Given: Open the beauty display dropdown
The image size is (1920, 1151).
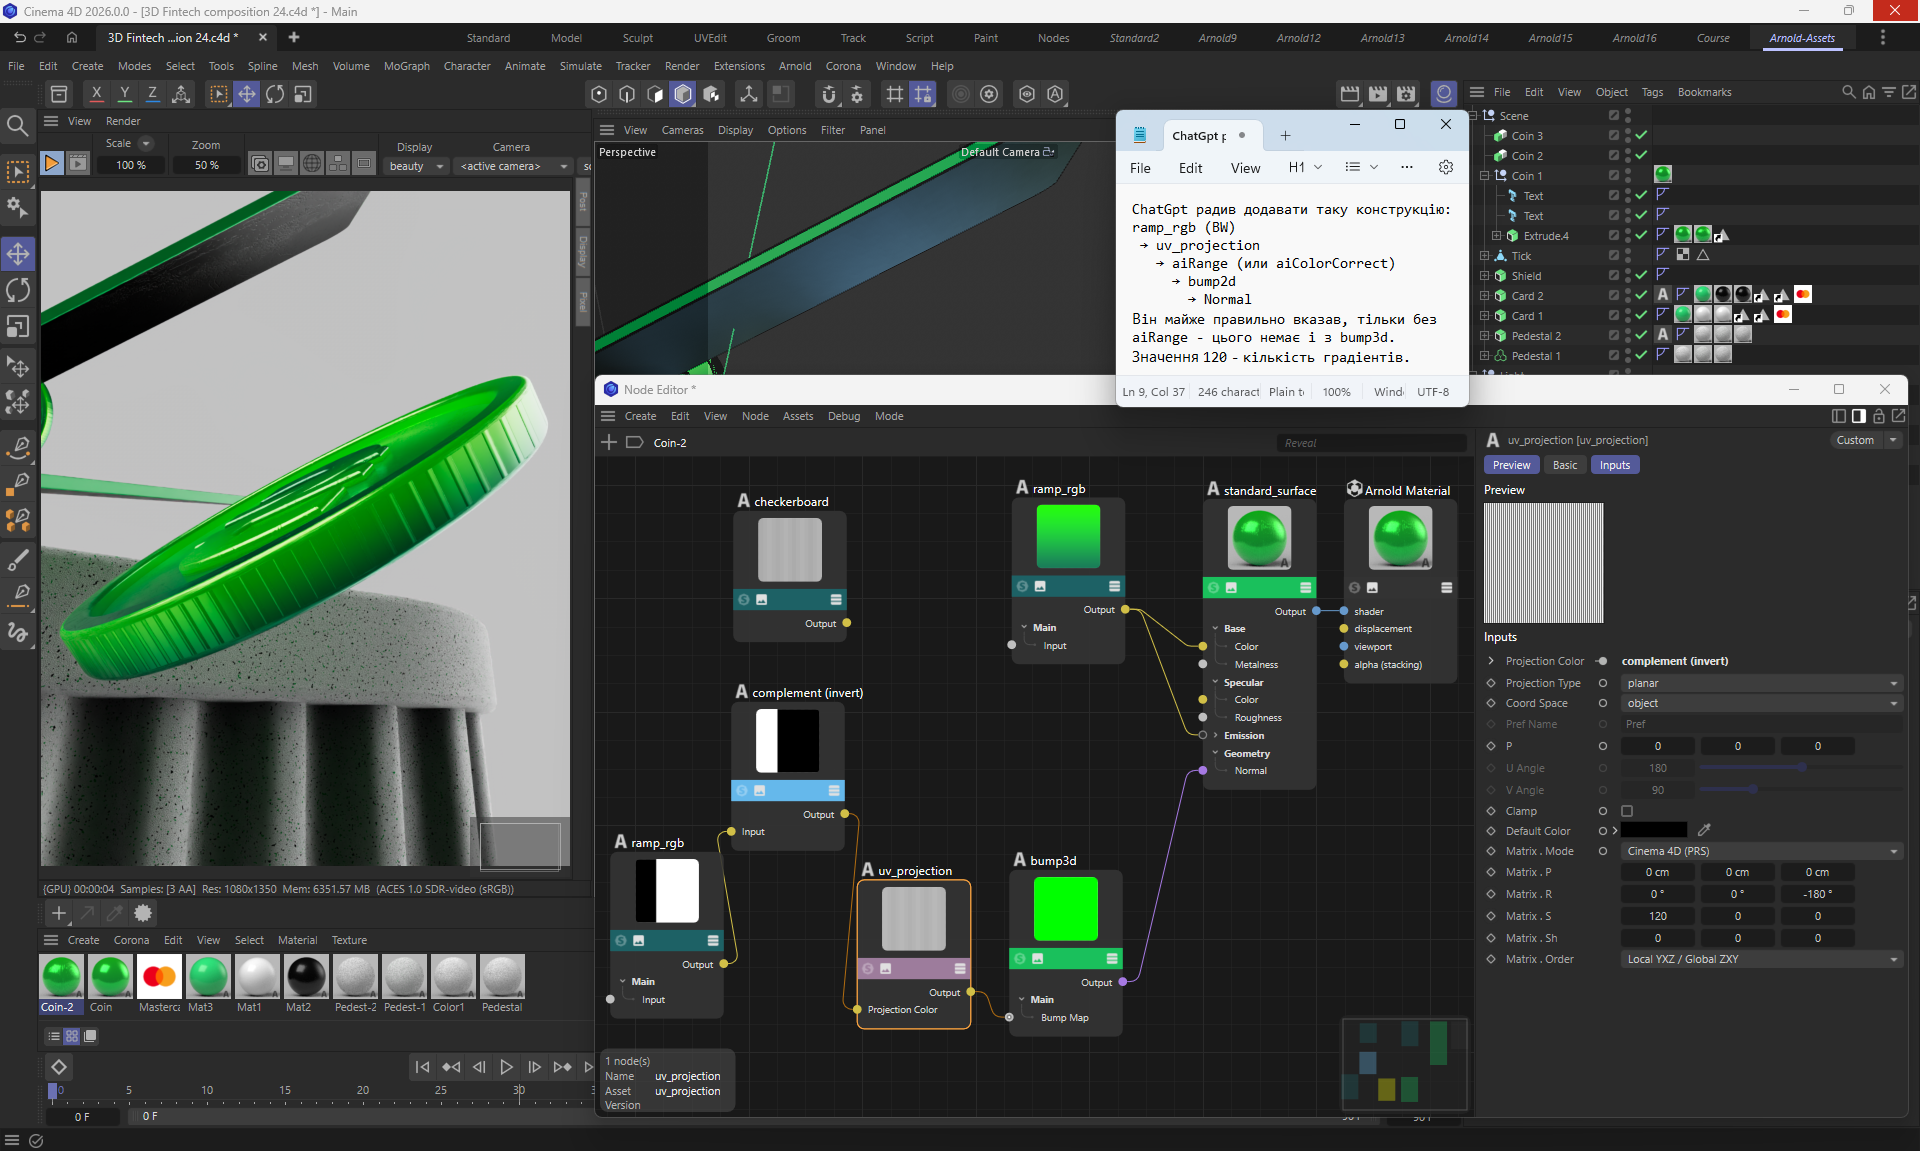Looking at the screenshot, I should point(416,166).
